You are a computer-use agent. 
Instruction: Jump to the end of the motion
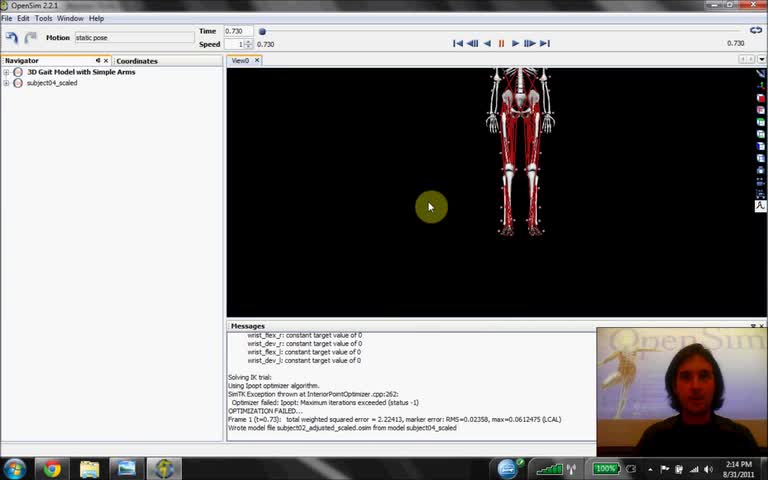pos(545,44)
